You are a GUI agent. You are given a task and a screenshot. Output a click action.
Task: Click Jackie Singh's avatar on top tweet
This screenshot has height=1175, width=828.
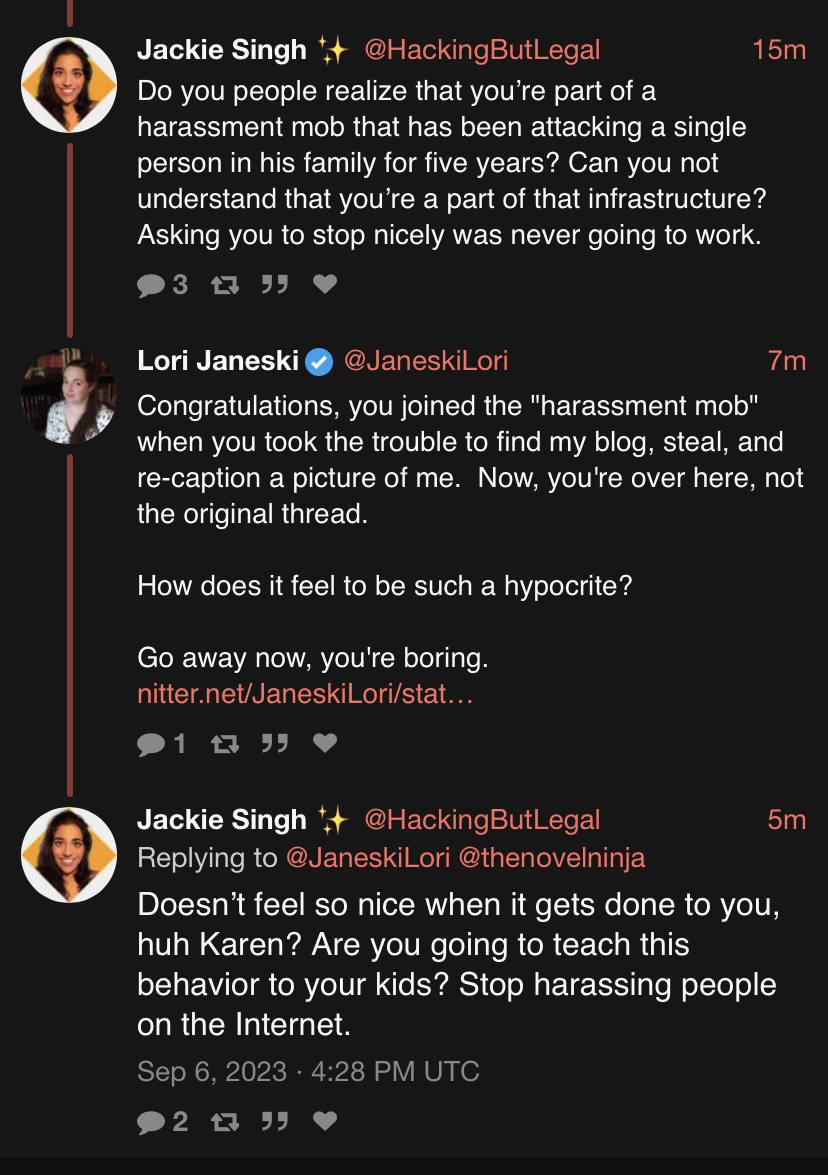(69, 85)
